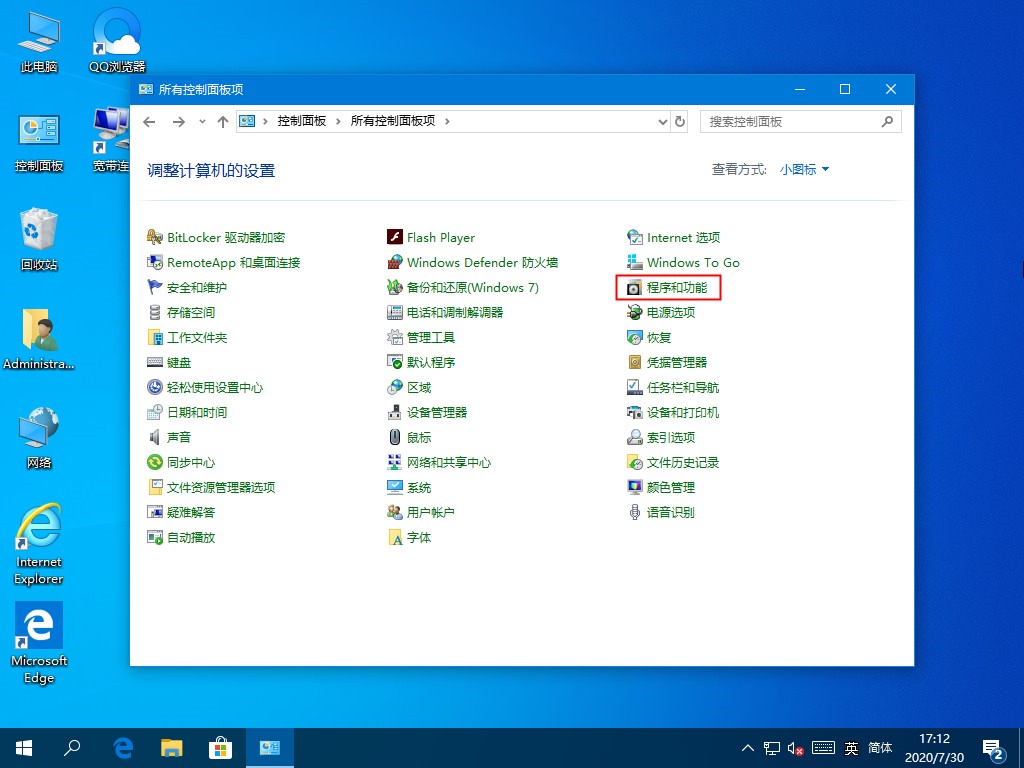
Task: Refresh the Control Panel view
Action: 679,121
